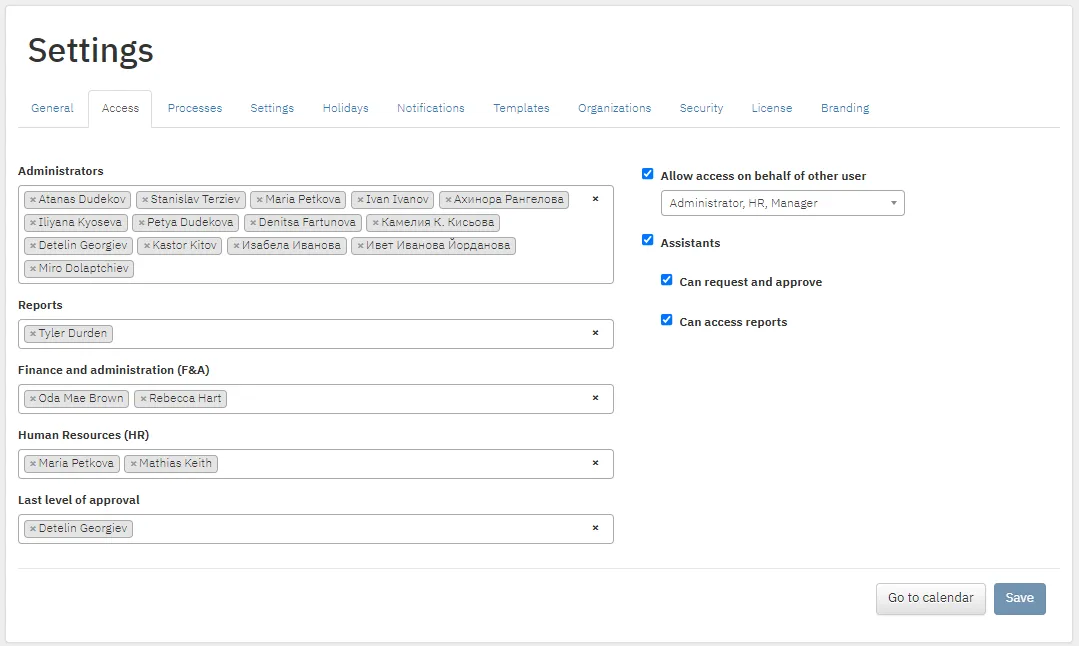Remove Rebecca Hart from Finance and administration
The height and width of the screenshot is (646, 1079).
(143, 398)
